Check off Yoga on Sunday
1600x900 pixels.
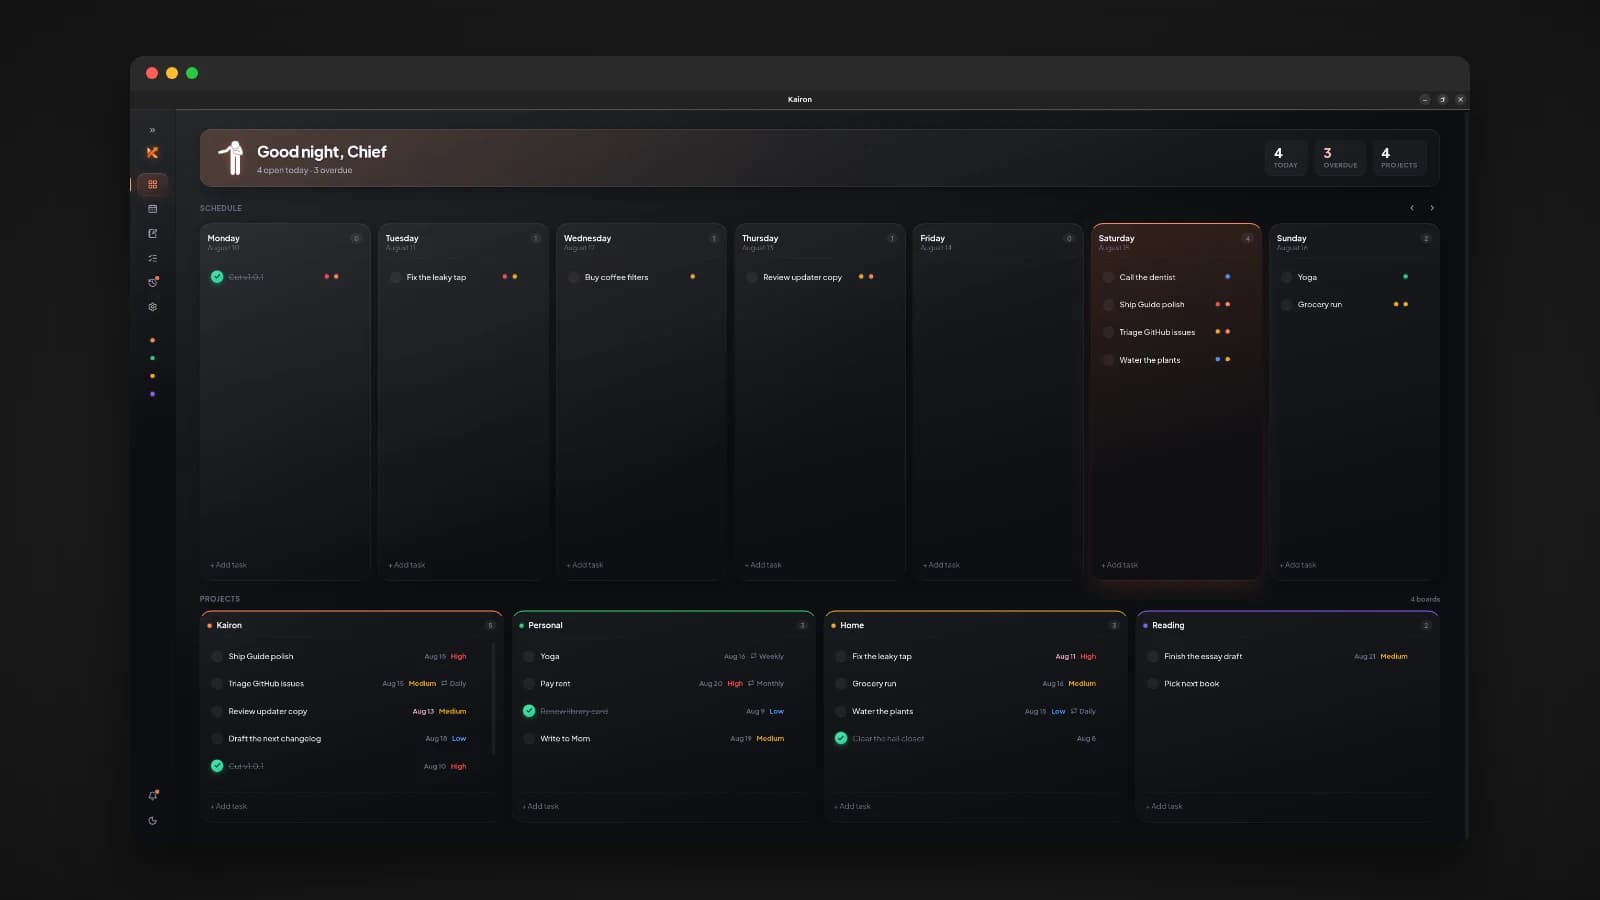(1286, 277)
